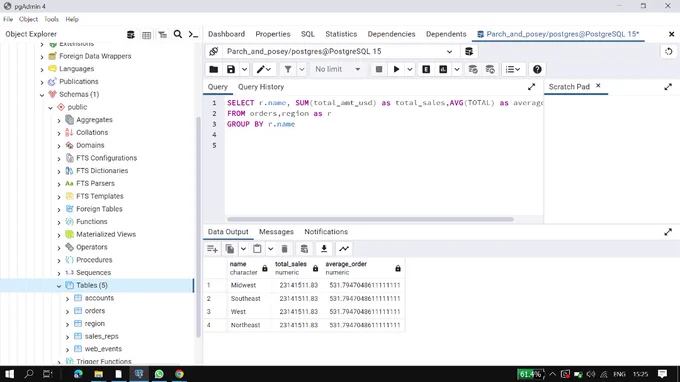Expand the orders table node

coord(67,311)
